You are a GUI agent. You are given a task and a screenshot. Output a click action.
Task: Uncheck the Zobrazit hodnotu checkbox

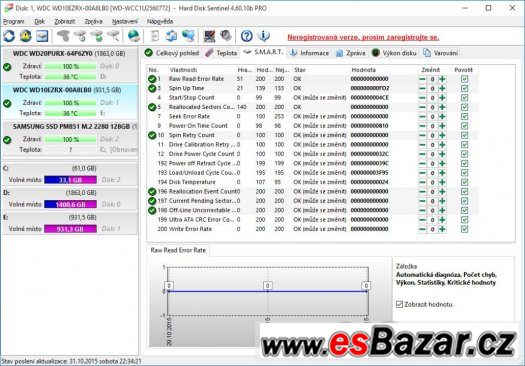[x=399, y=304]
